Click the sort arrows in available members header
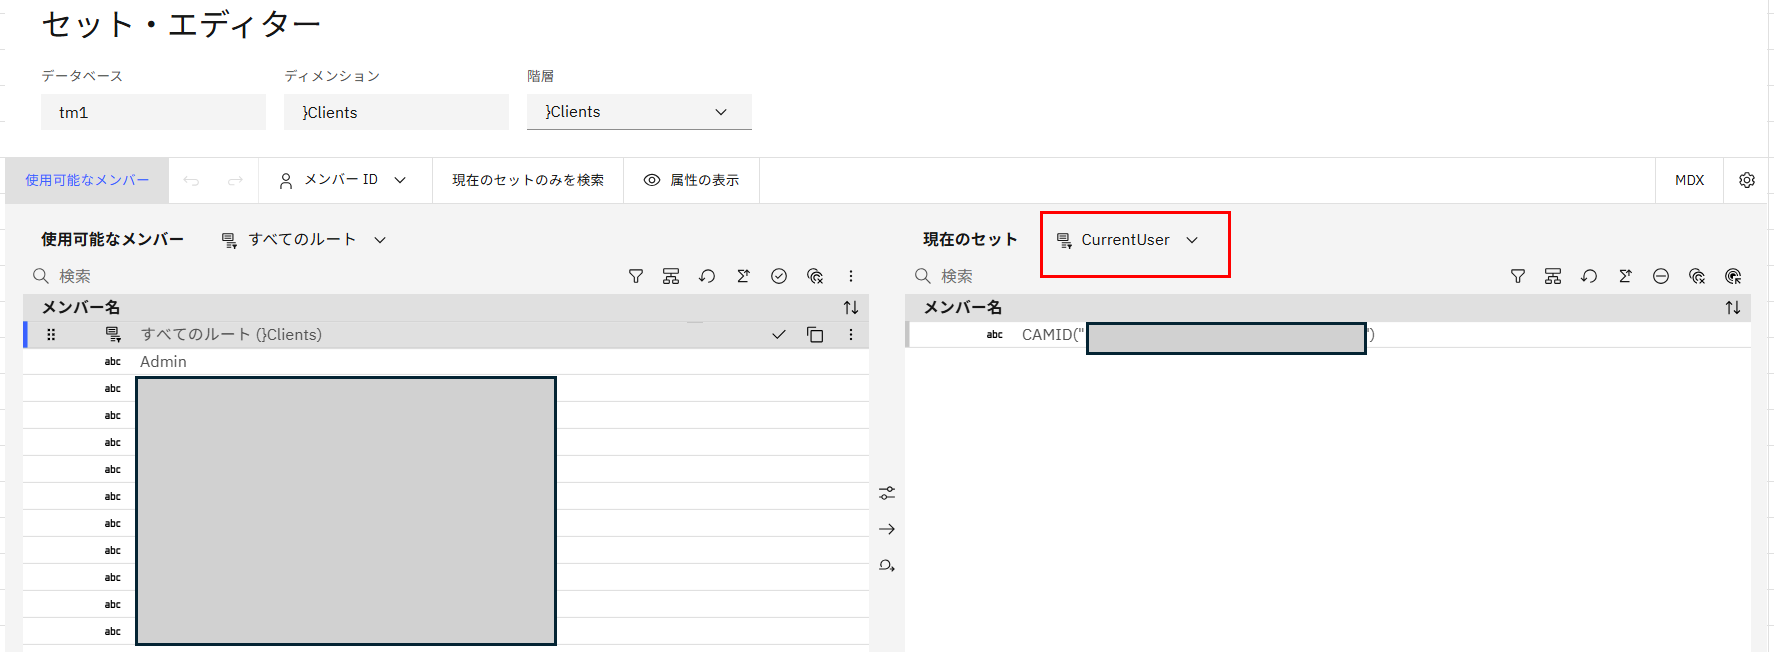The image size is (1774, 652). click(851, 307)
